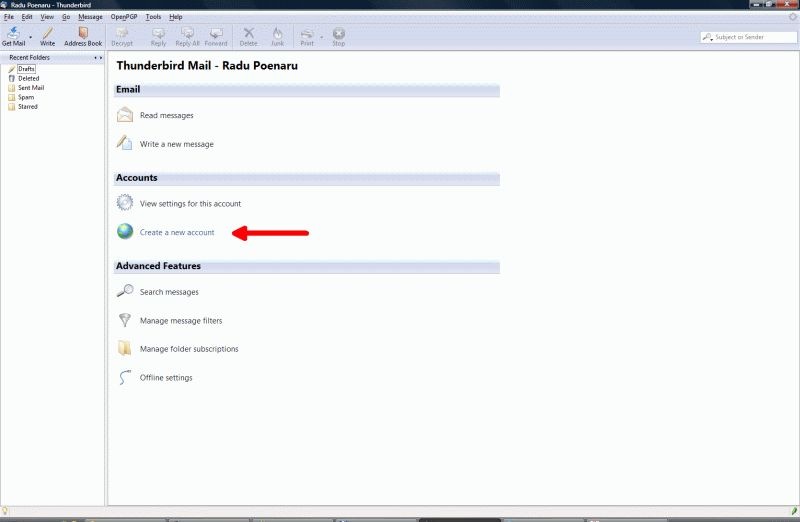Click the globe icon for new account
Viewport: 800px width, 522px height.
pos(124,231)
